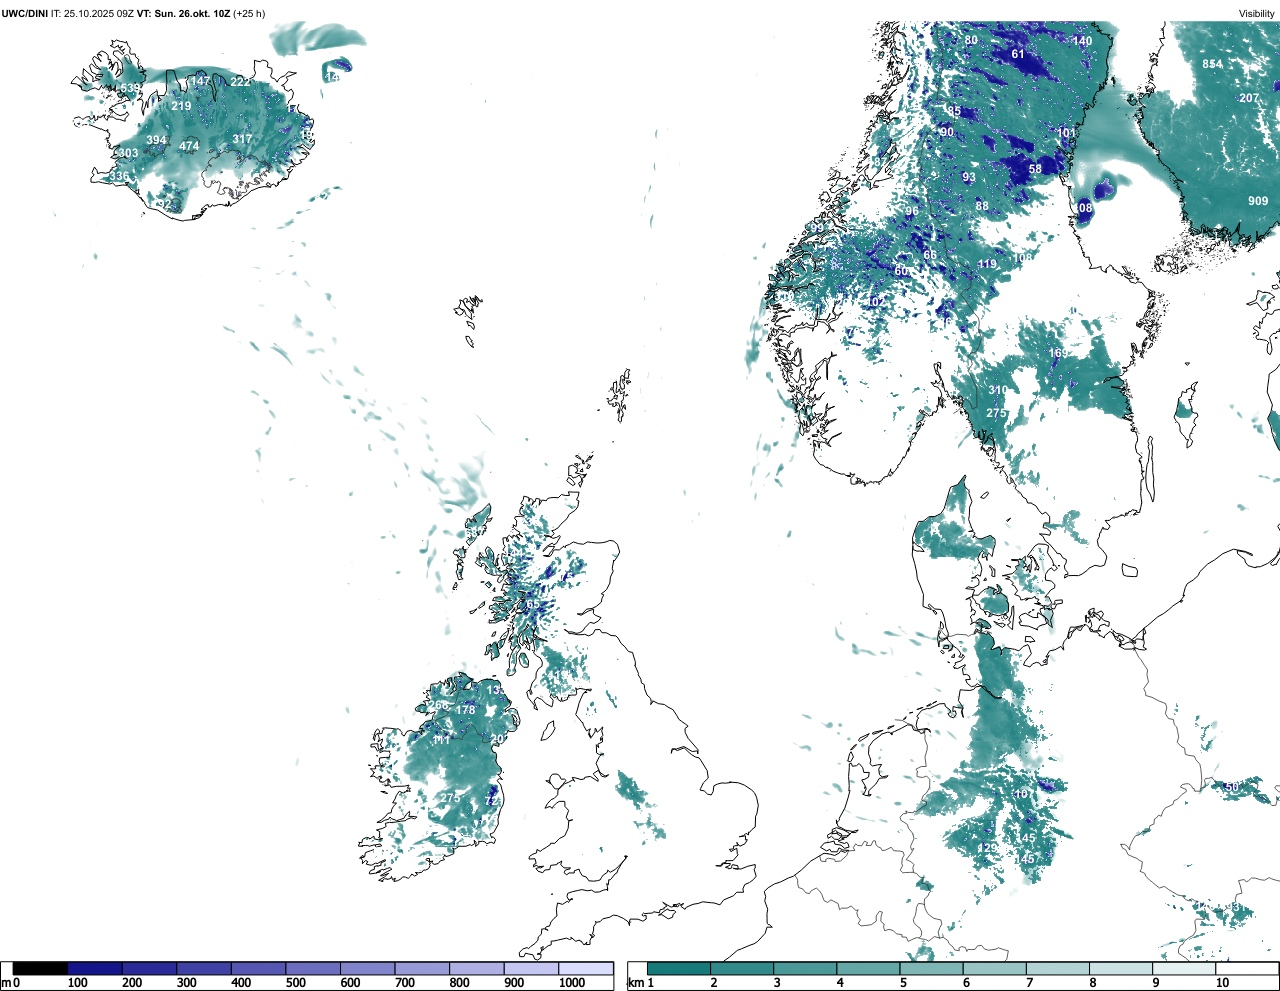Image resolution: width=1280 pixels, height=991 pixels.
Task: Click the "474" value over Iceland
Action: 189,146
